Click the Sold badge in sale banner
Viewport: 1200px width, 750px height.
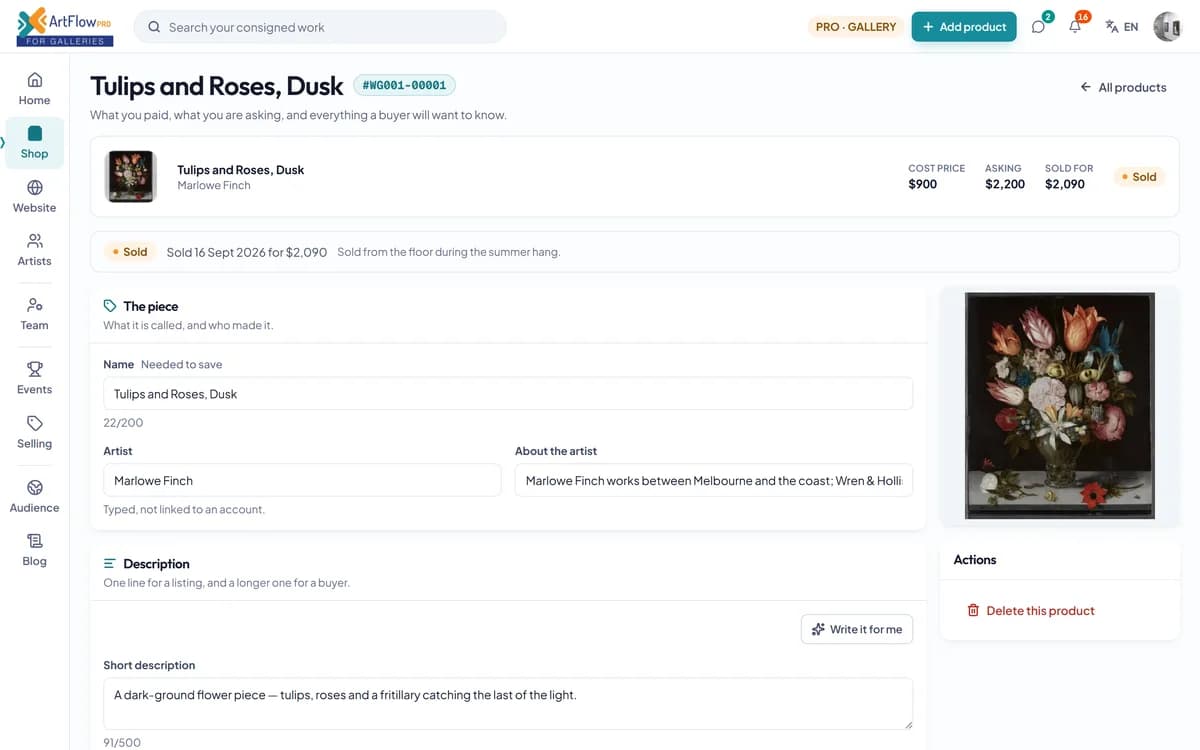point(129,252)
